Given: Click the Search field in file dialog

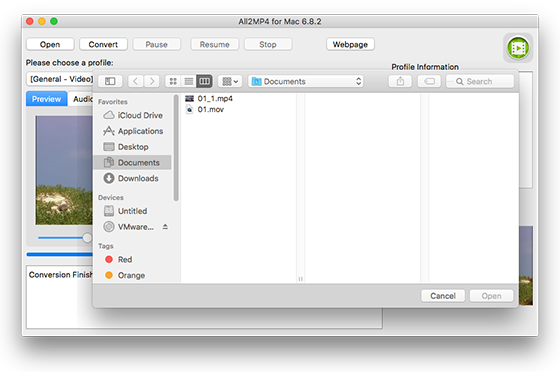Looking at the screenshot, I should tap(480, 81).
